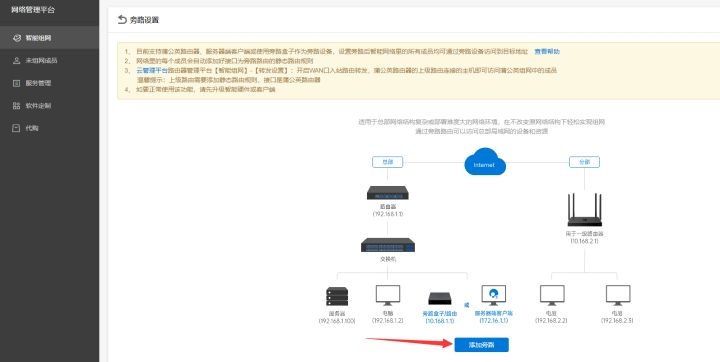This screenshot has height=362, width=720.
Task: Select the 总部 box in the diagram
Action: click(388, 162)
